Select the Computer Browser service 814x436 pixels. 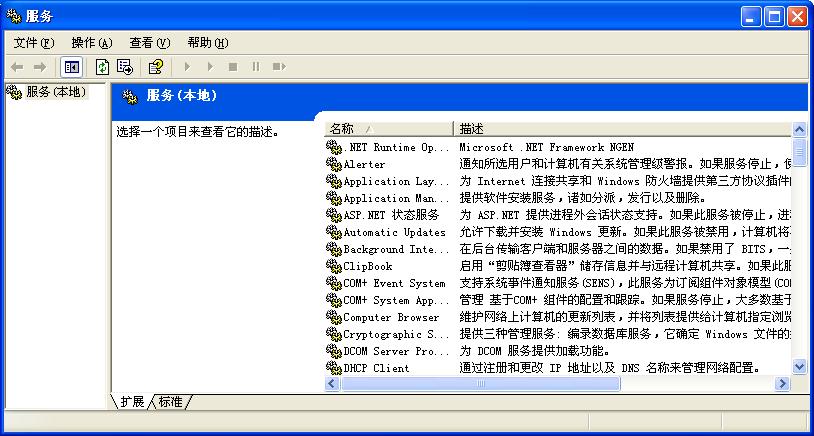391,317
